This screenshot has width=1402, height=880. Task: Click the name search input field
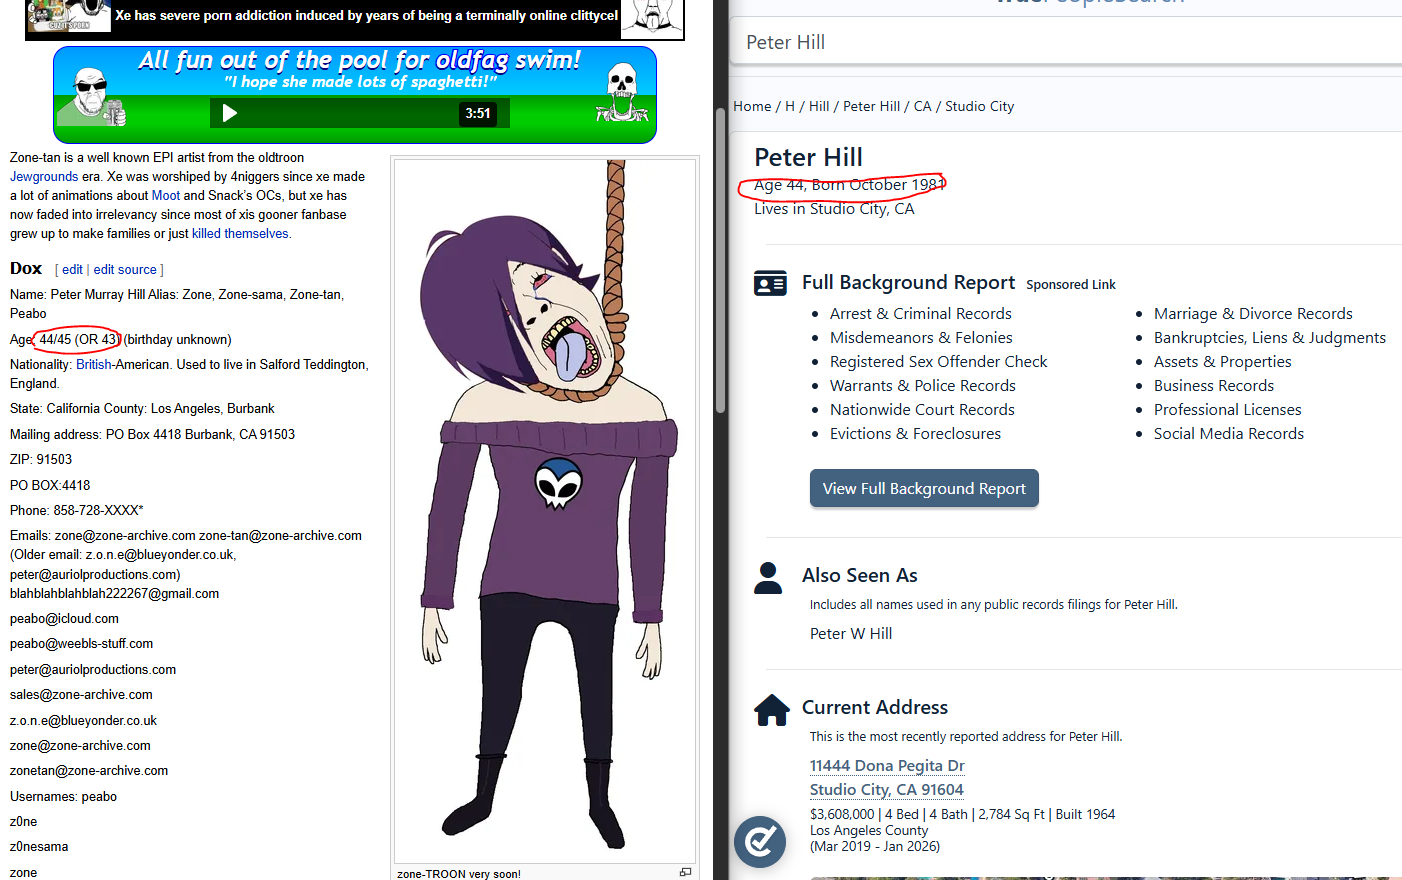(x=1066, y=42)
